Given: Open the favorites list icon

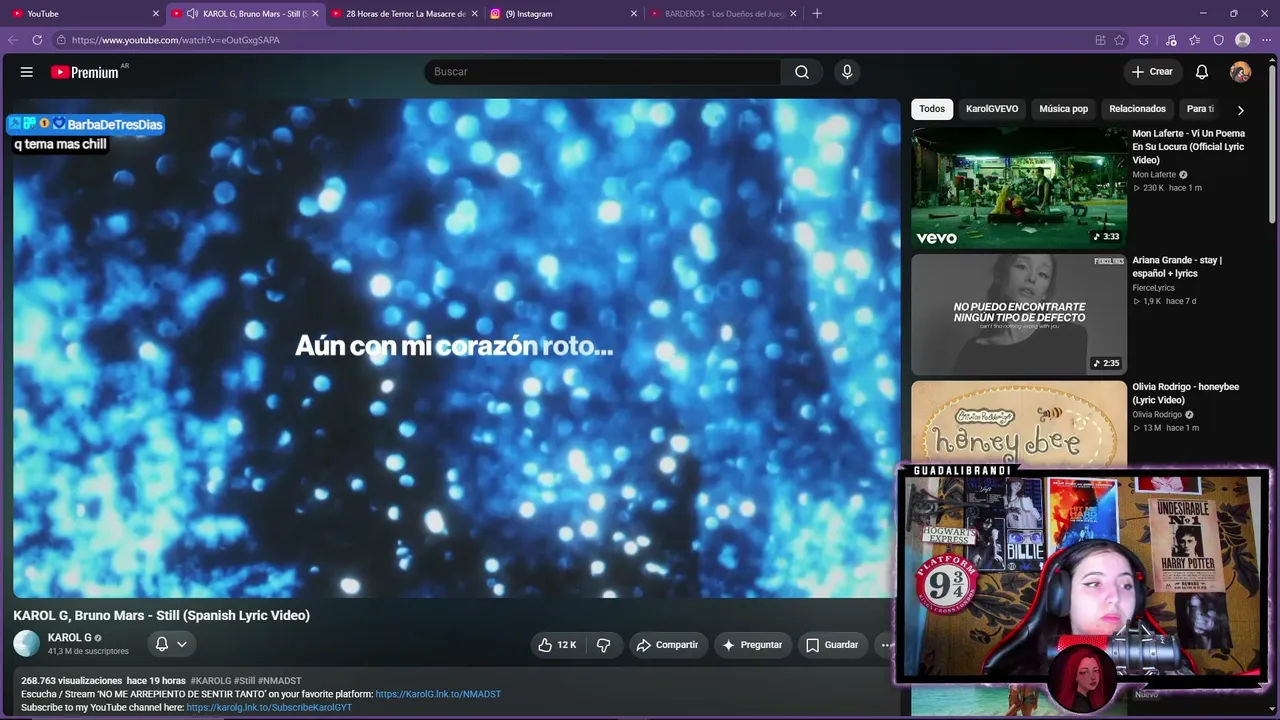Looking at the screenshot, I should (1195, 40).
